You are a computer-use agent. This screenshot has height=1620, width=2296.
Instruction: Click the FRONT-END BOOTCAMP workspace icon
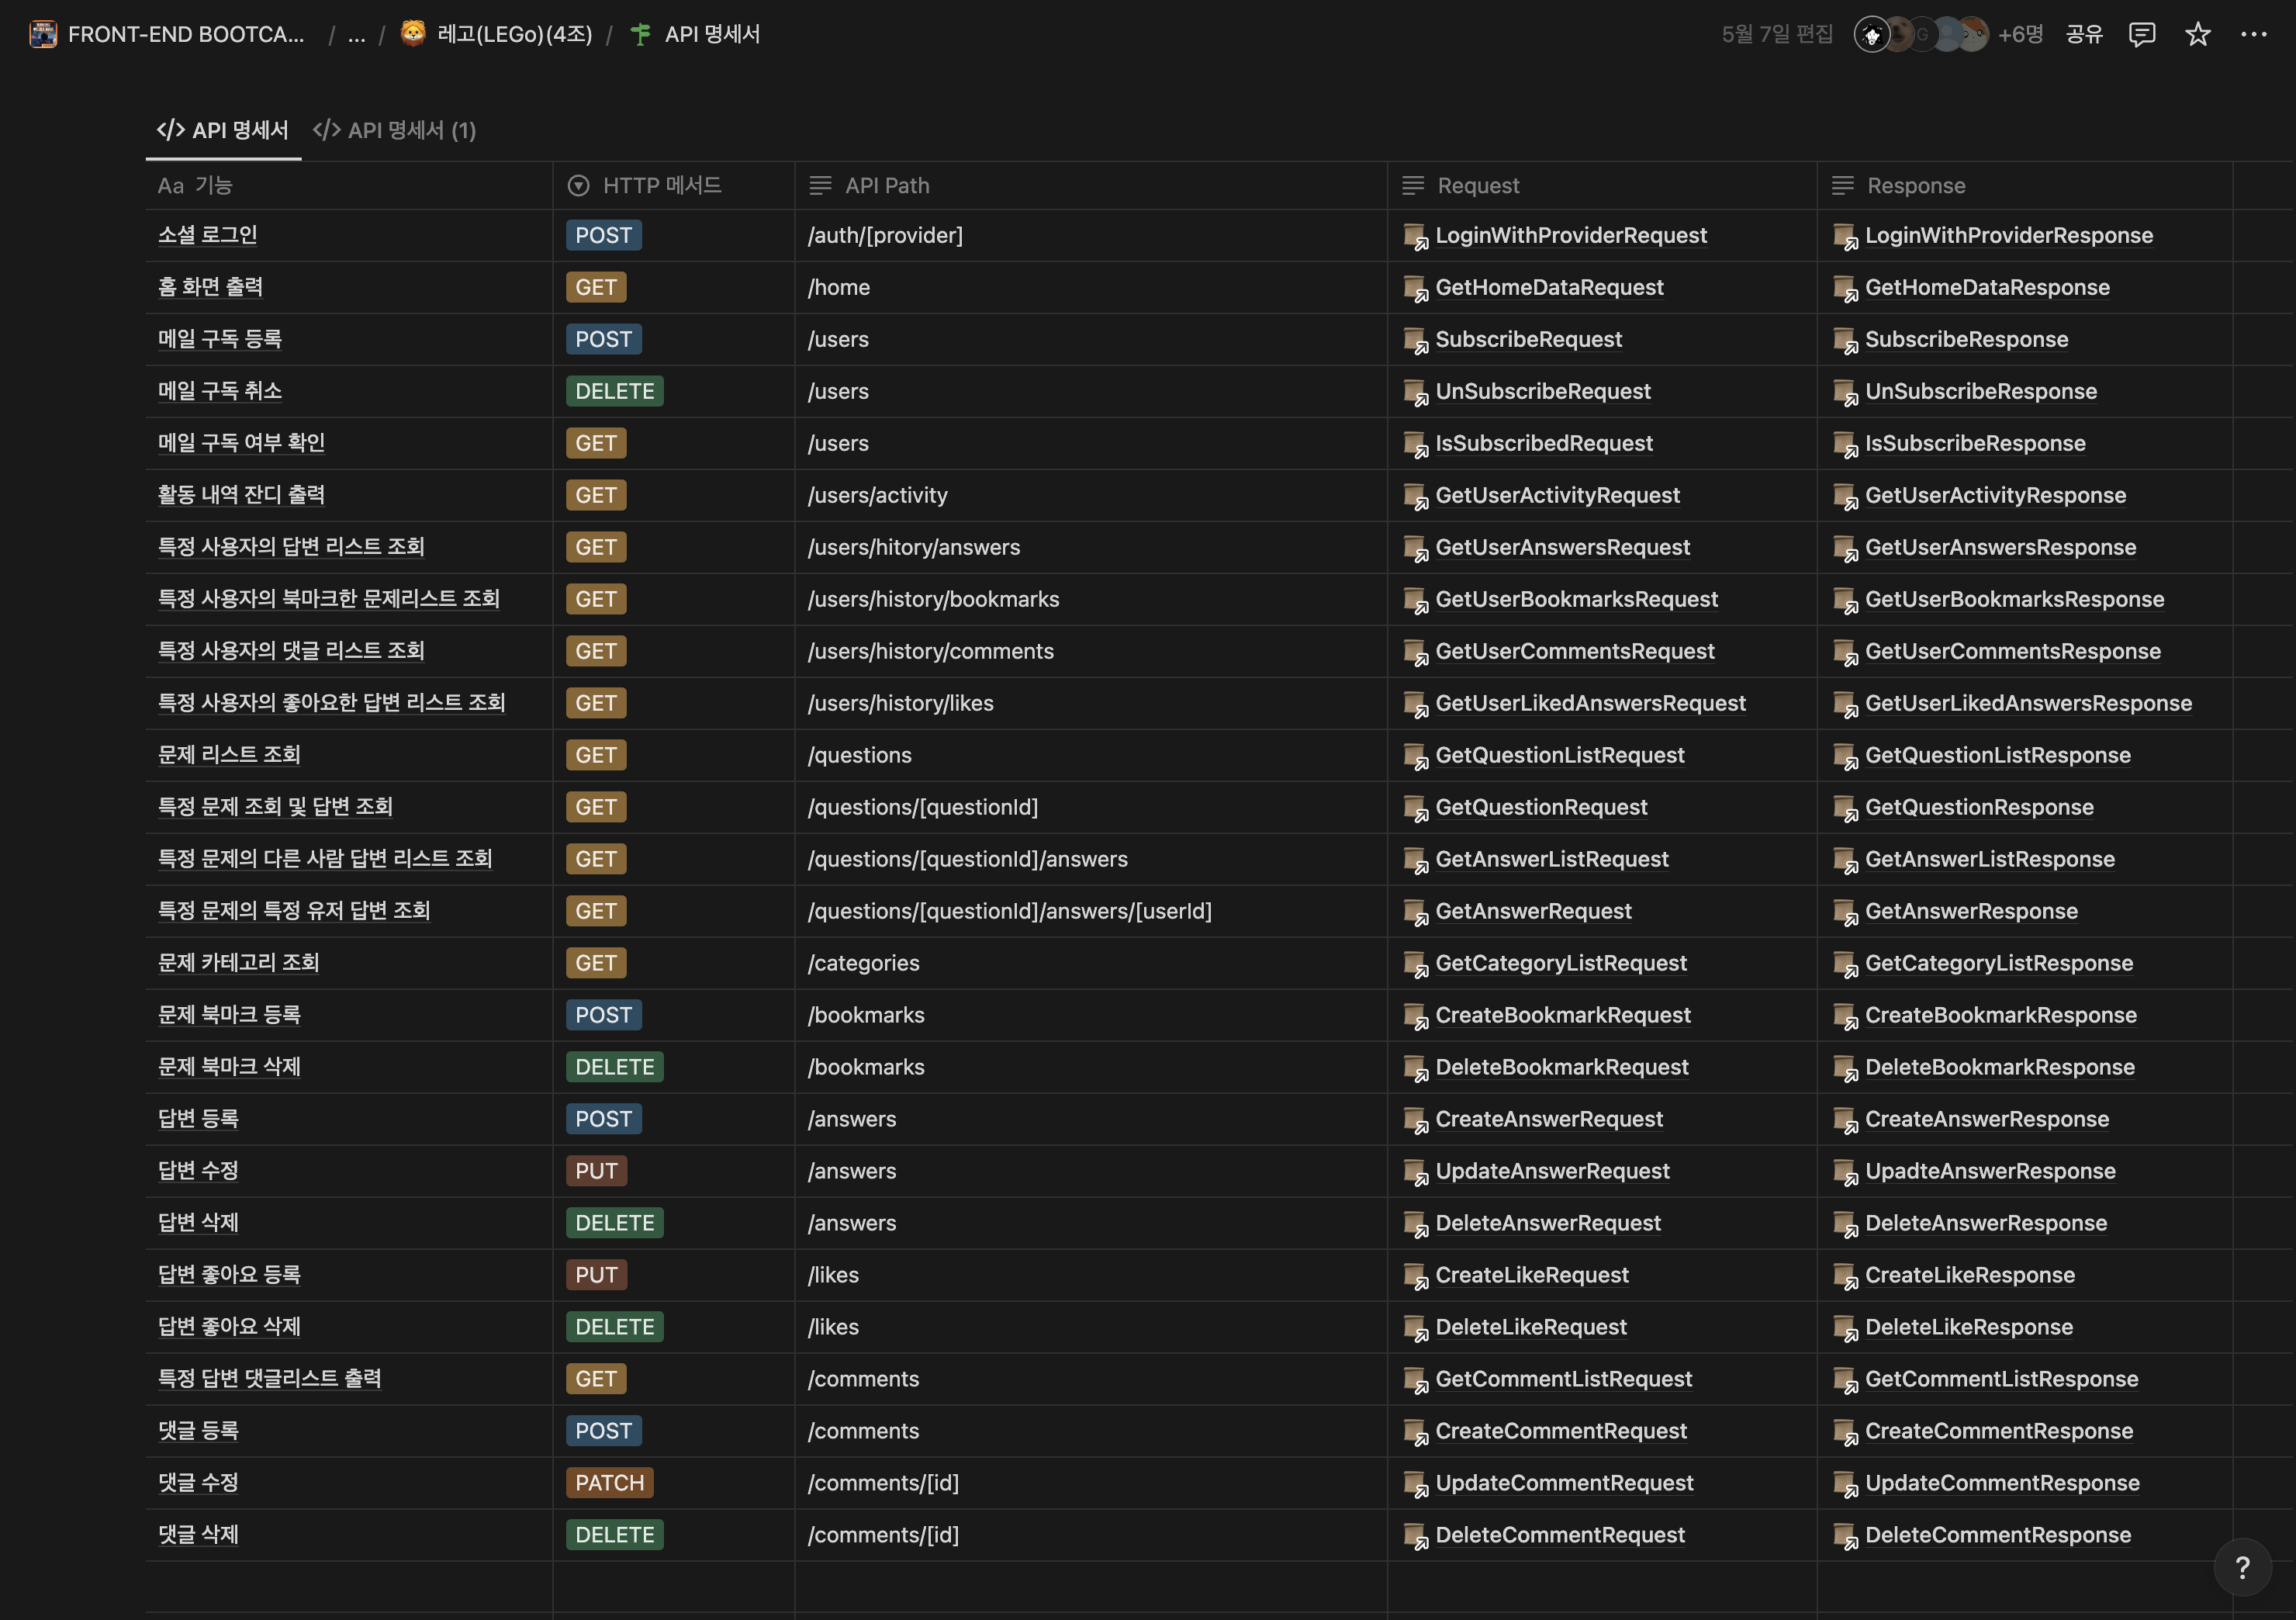(x=43, y=35)
